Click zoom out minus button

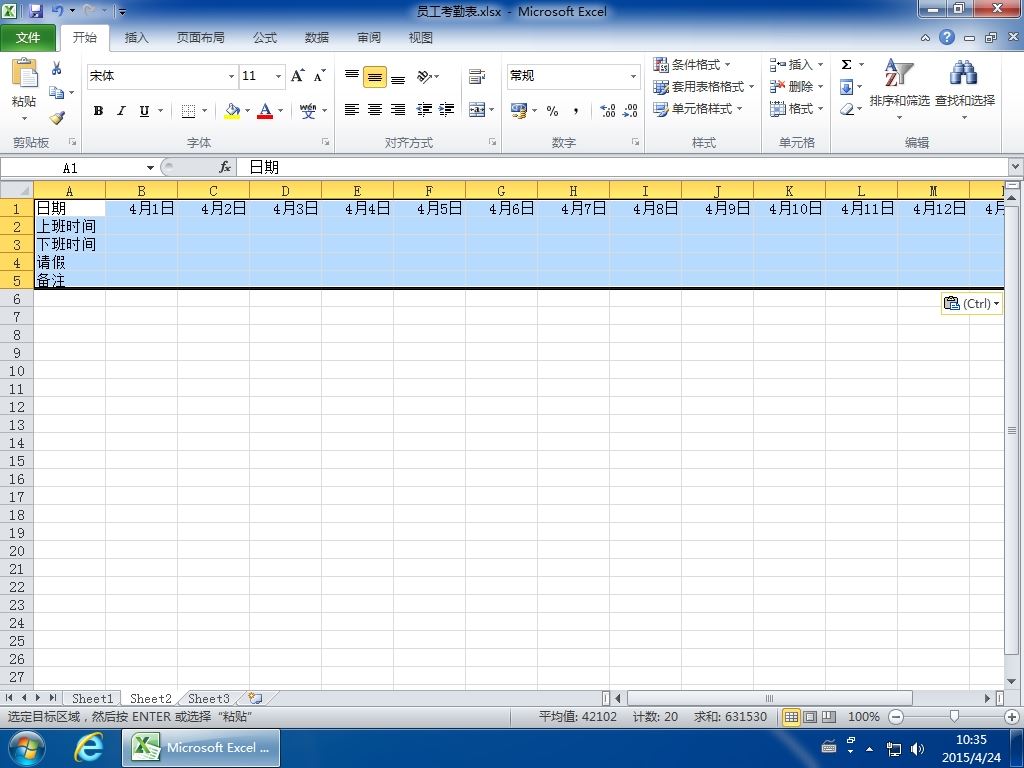[896, 717]
